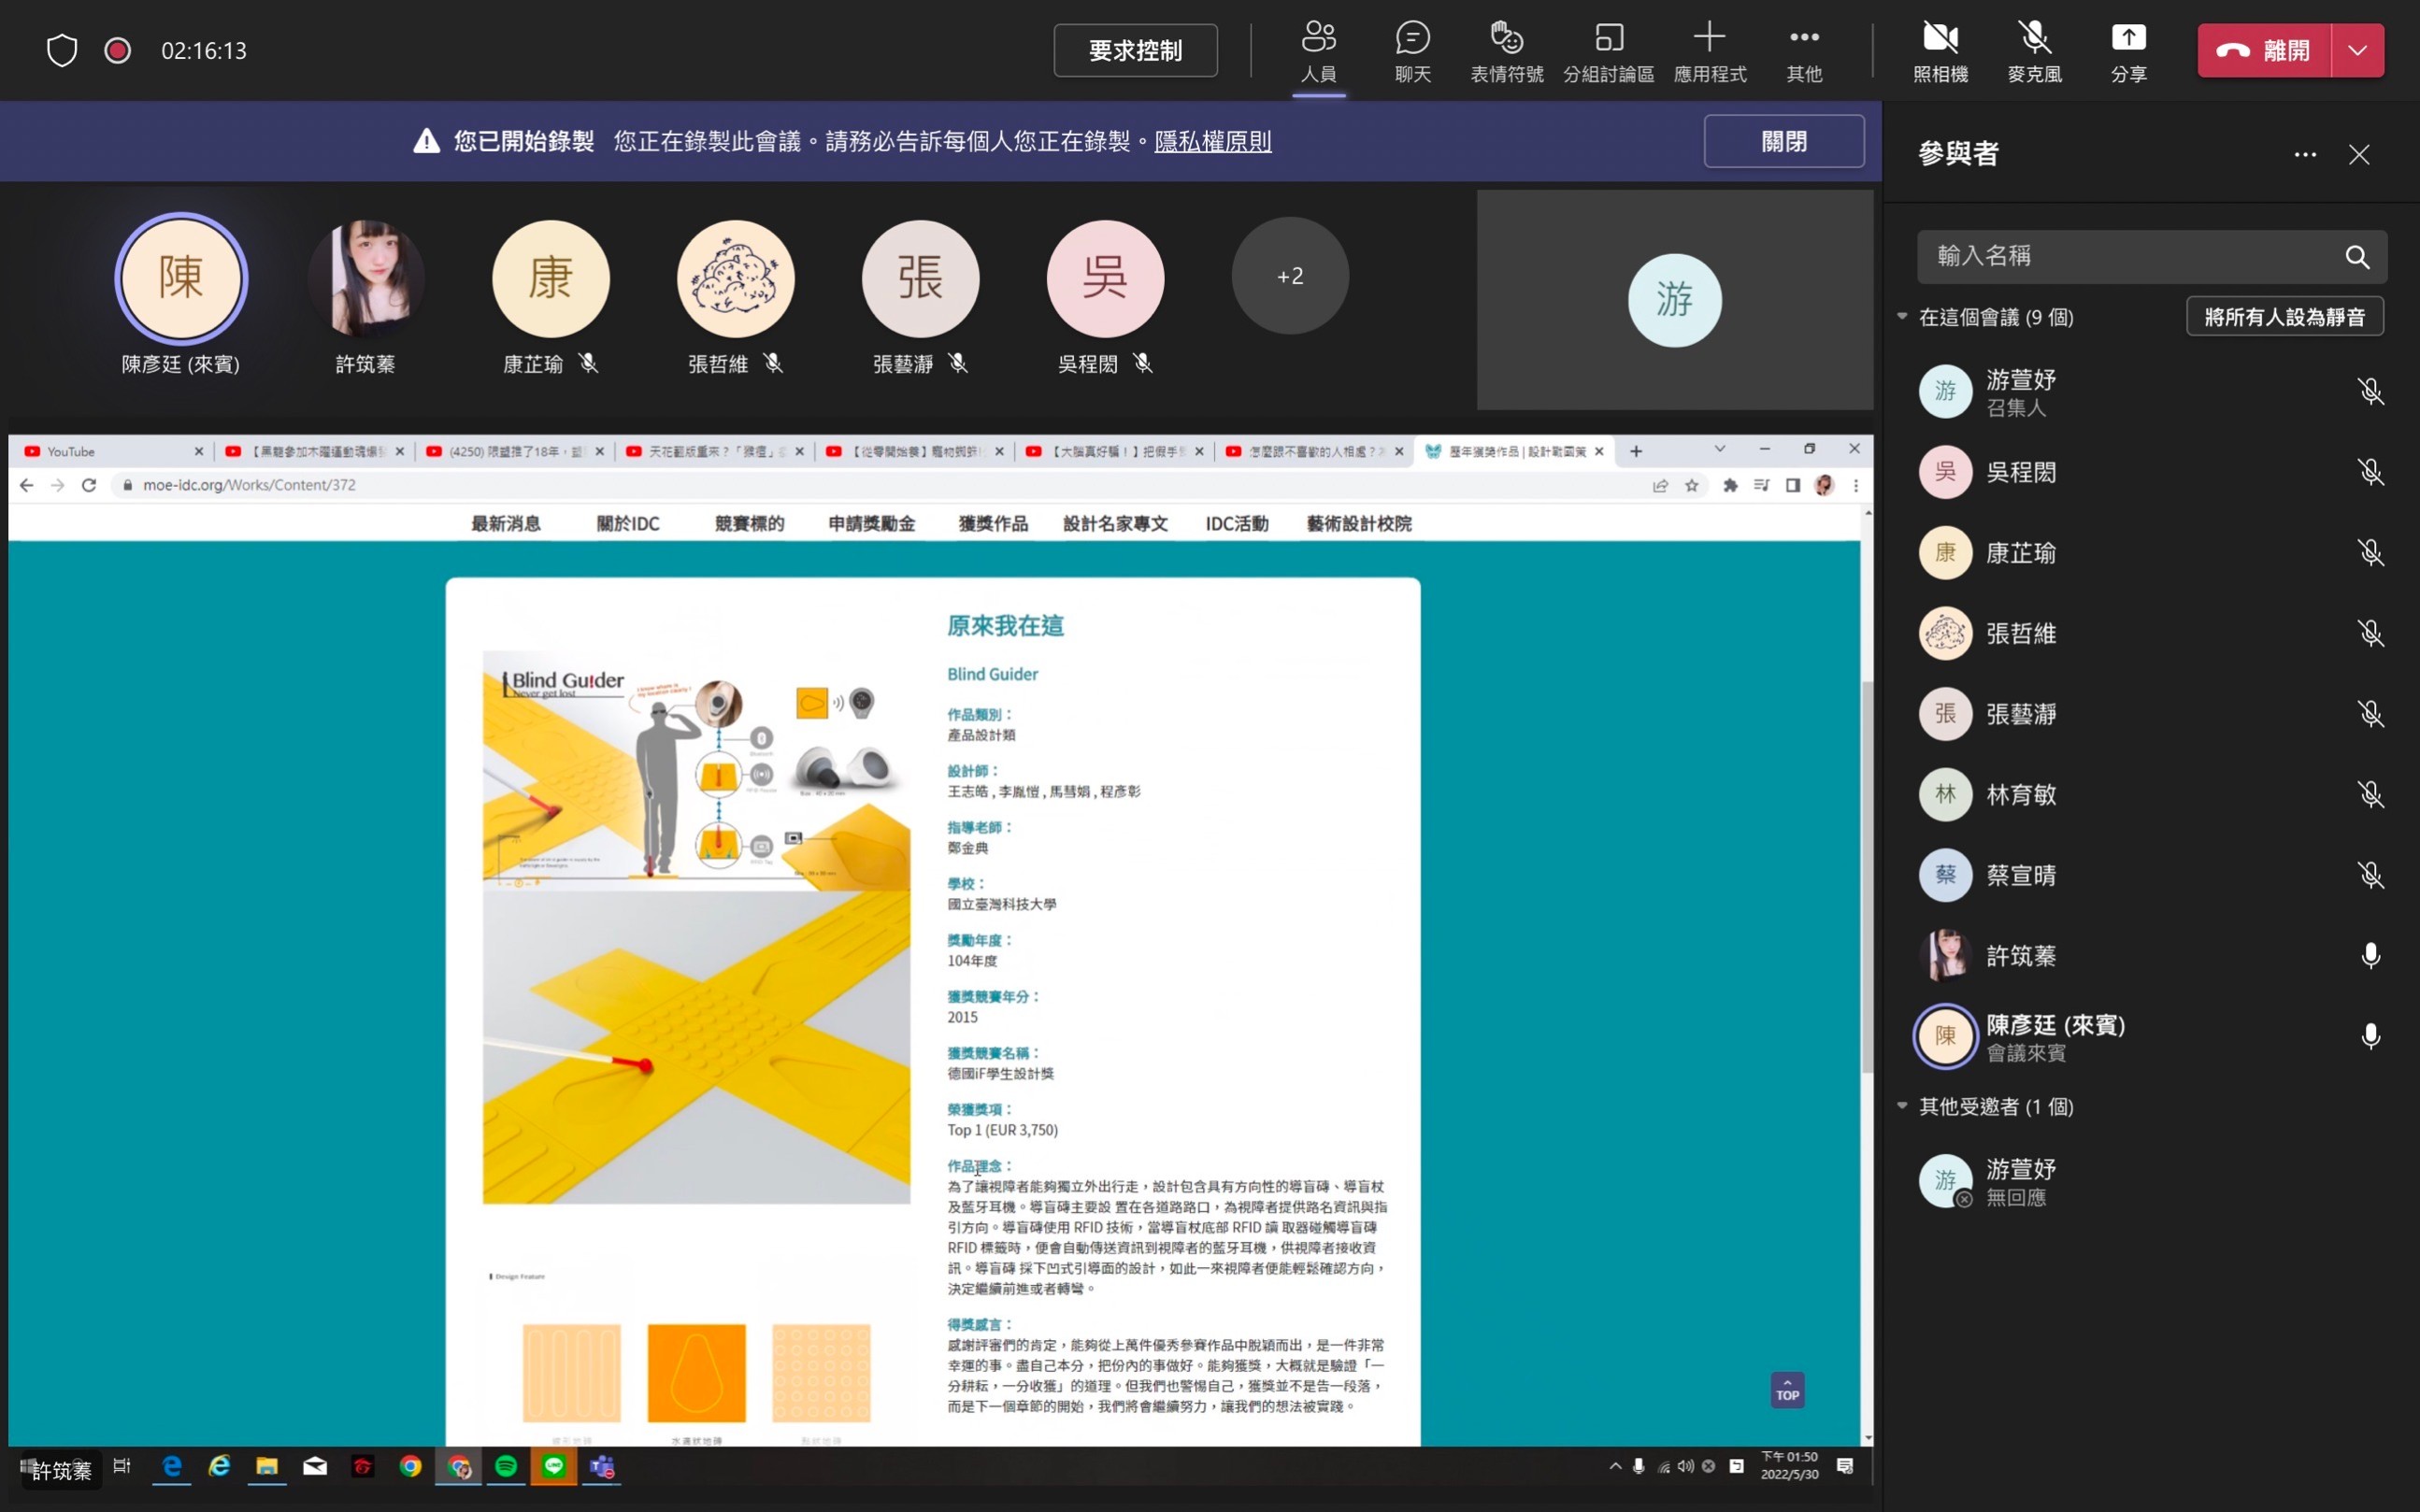2420x1512 pixels.
Task: Open Chrome three-dot menu
Action: coord(1856,485)
